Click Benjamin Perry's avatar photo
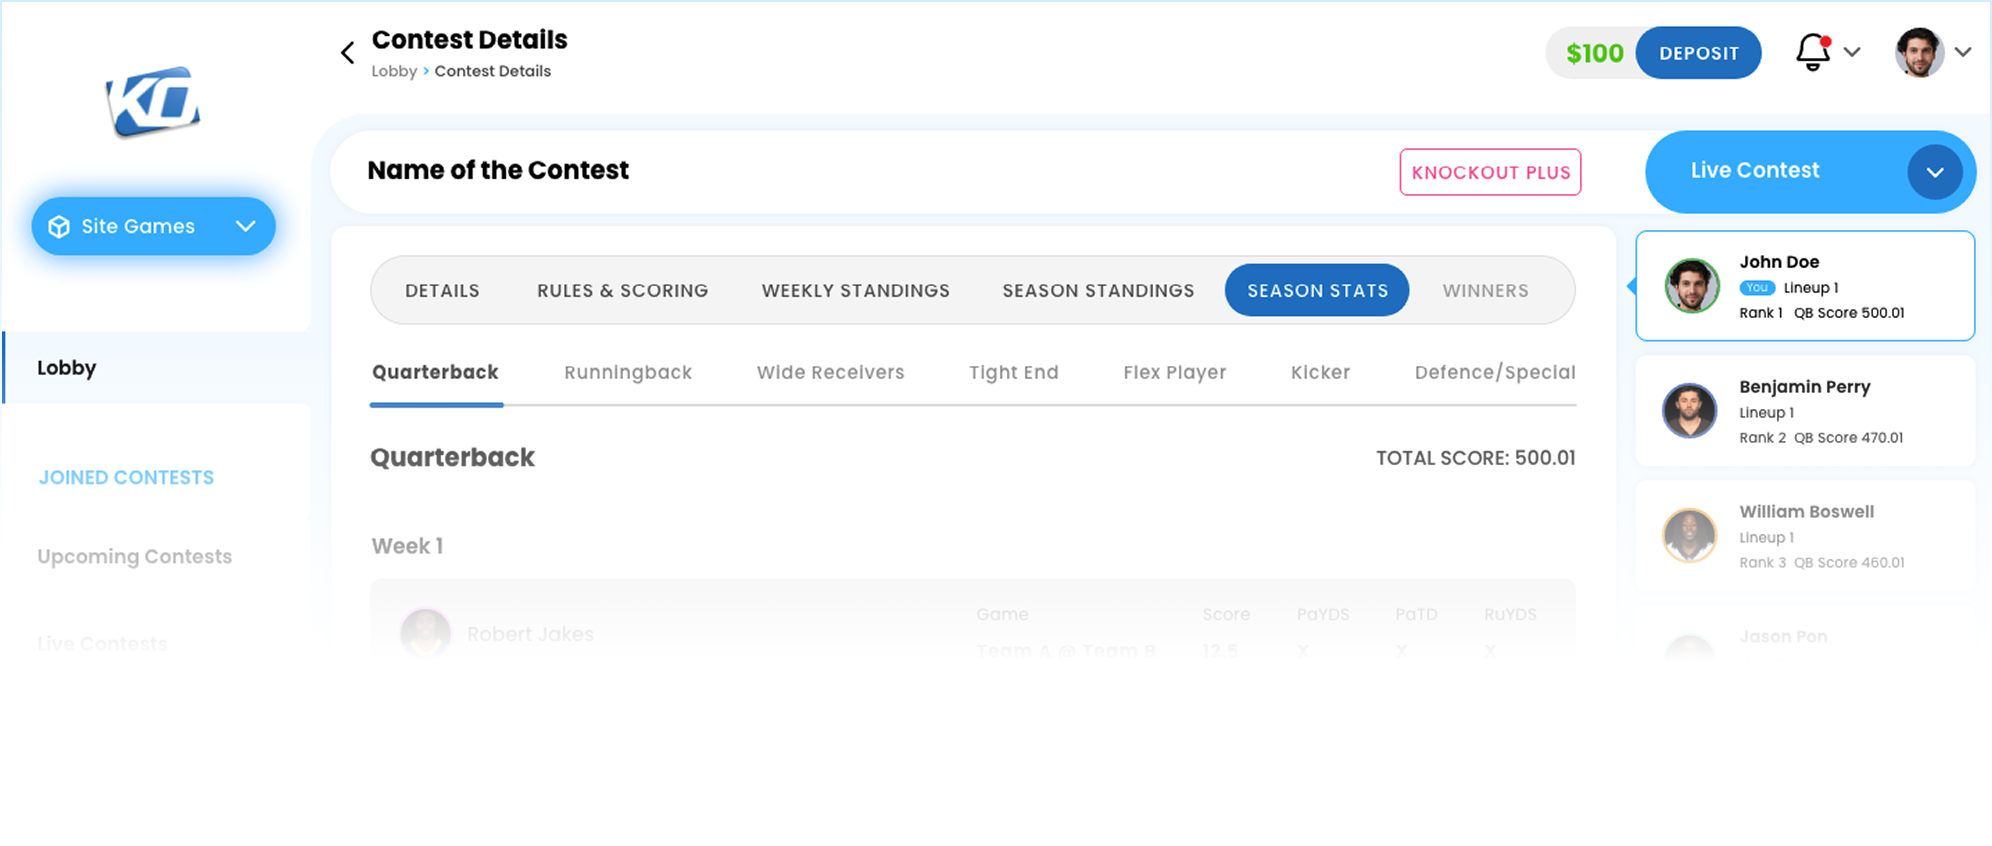This screenshot has width=1992, height=846. coord(1689,411)
